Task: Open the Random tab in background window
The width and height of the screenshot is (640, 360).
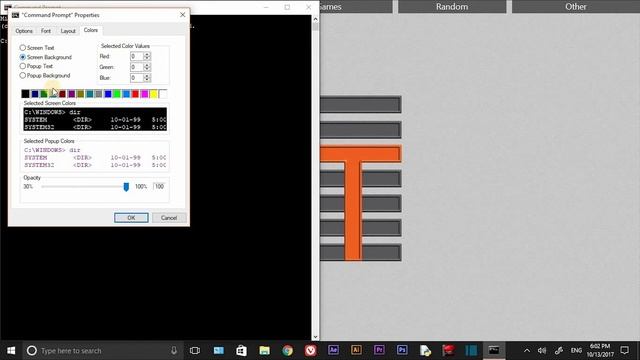Action: click(x=452, y=7)
